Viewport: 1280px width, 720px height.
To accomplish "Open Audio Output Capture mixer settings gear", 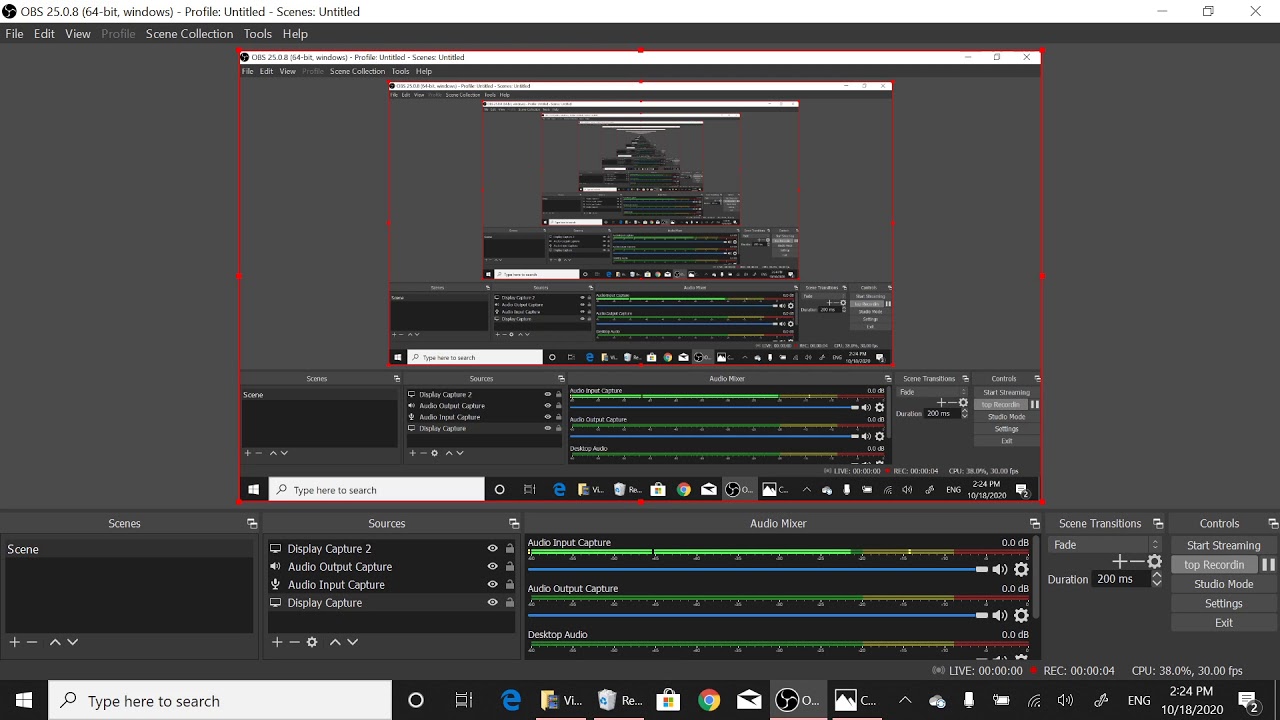I will coord(1021,616).
